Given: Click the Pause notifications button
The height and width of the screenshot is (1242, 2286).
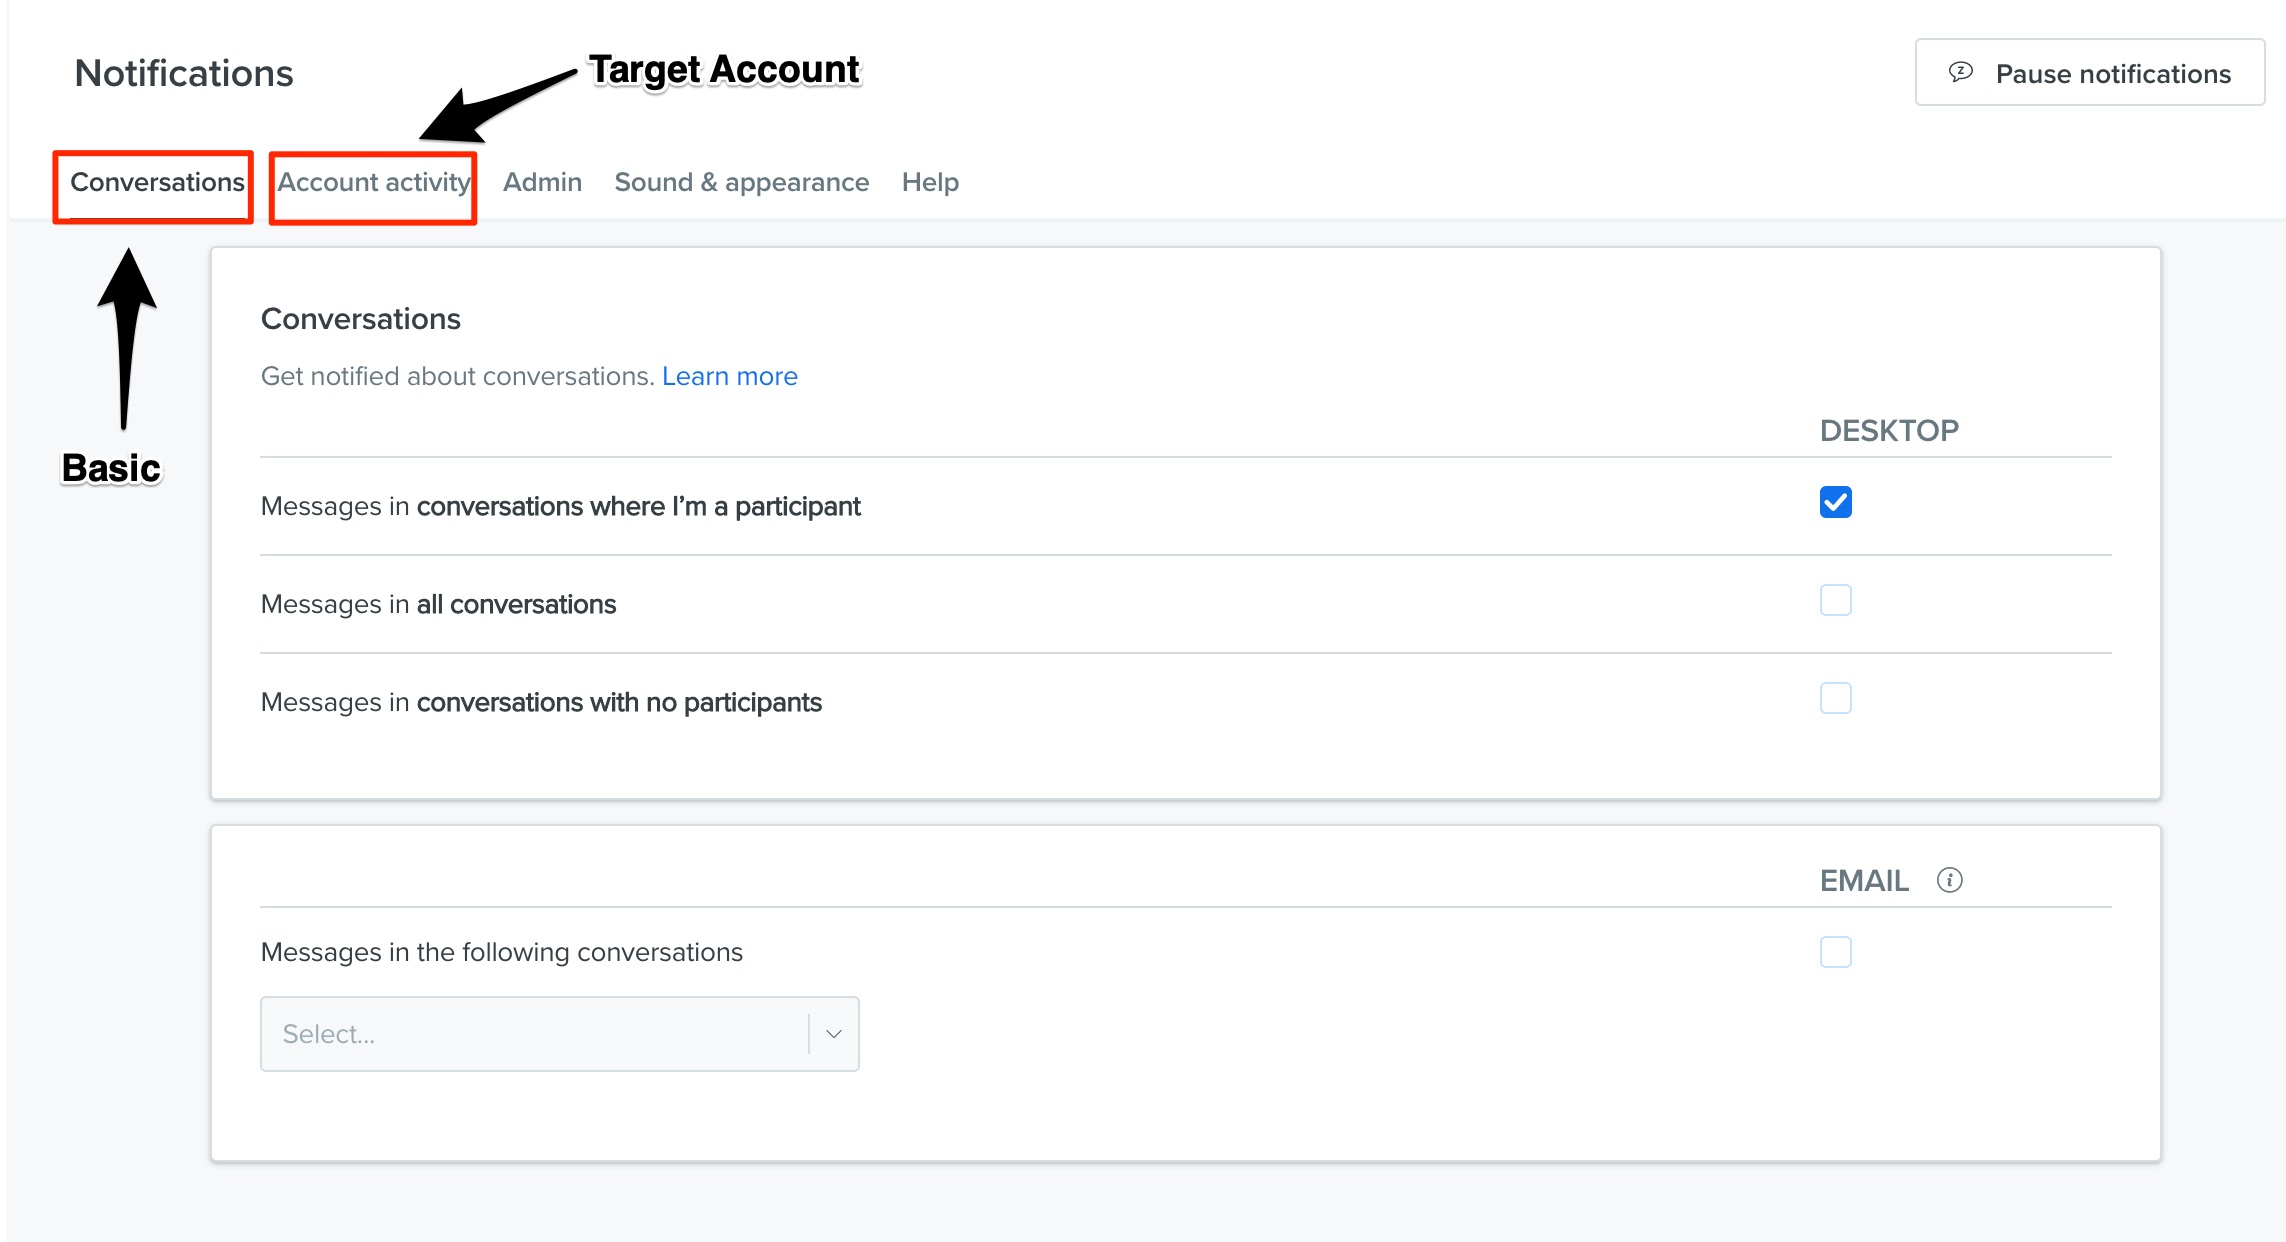Looking at the screenshot, I should coord(2089,73).
